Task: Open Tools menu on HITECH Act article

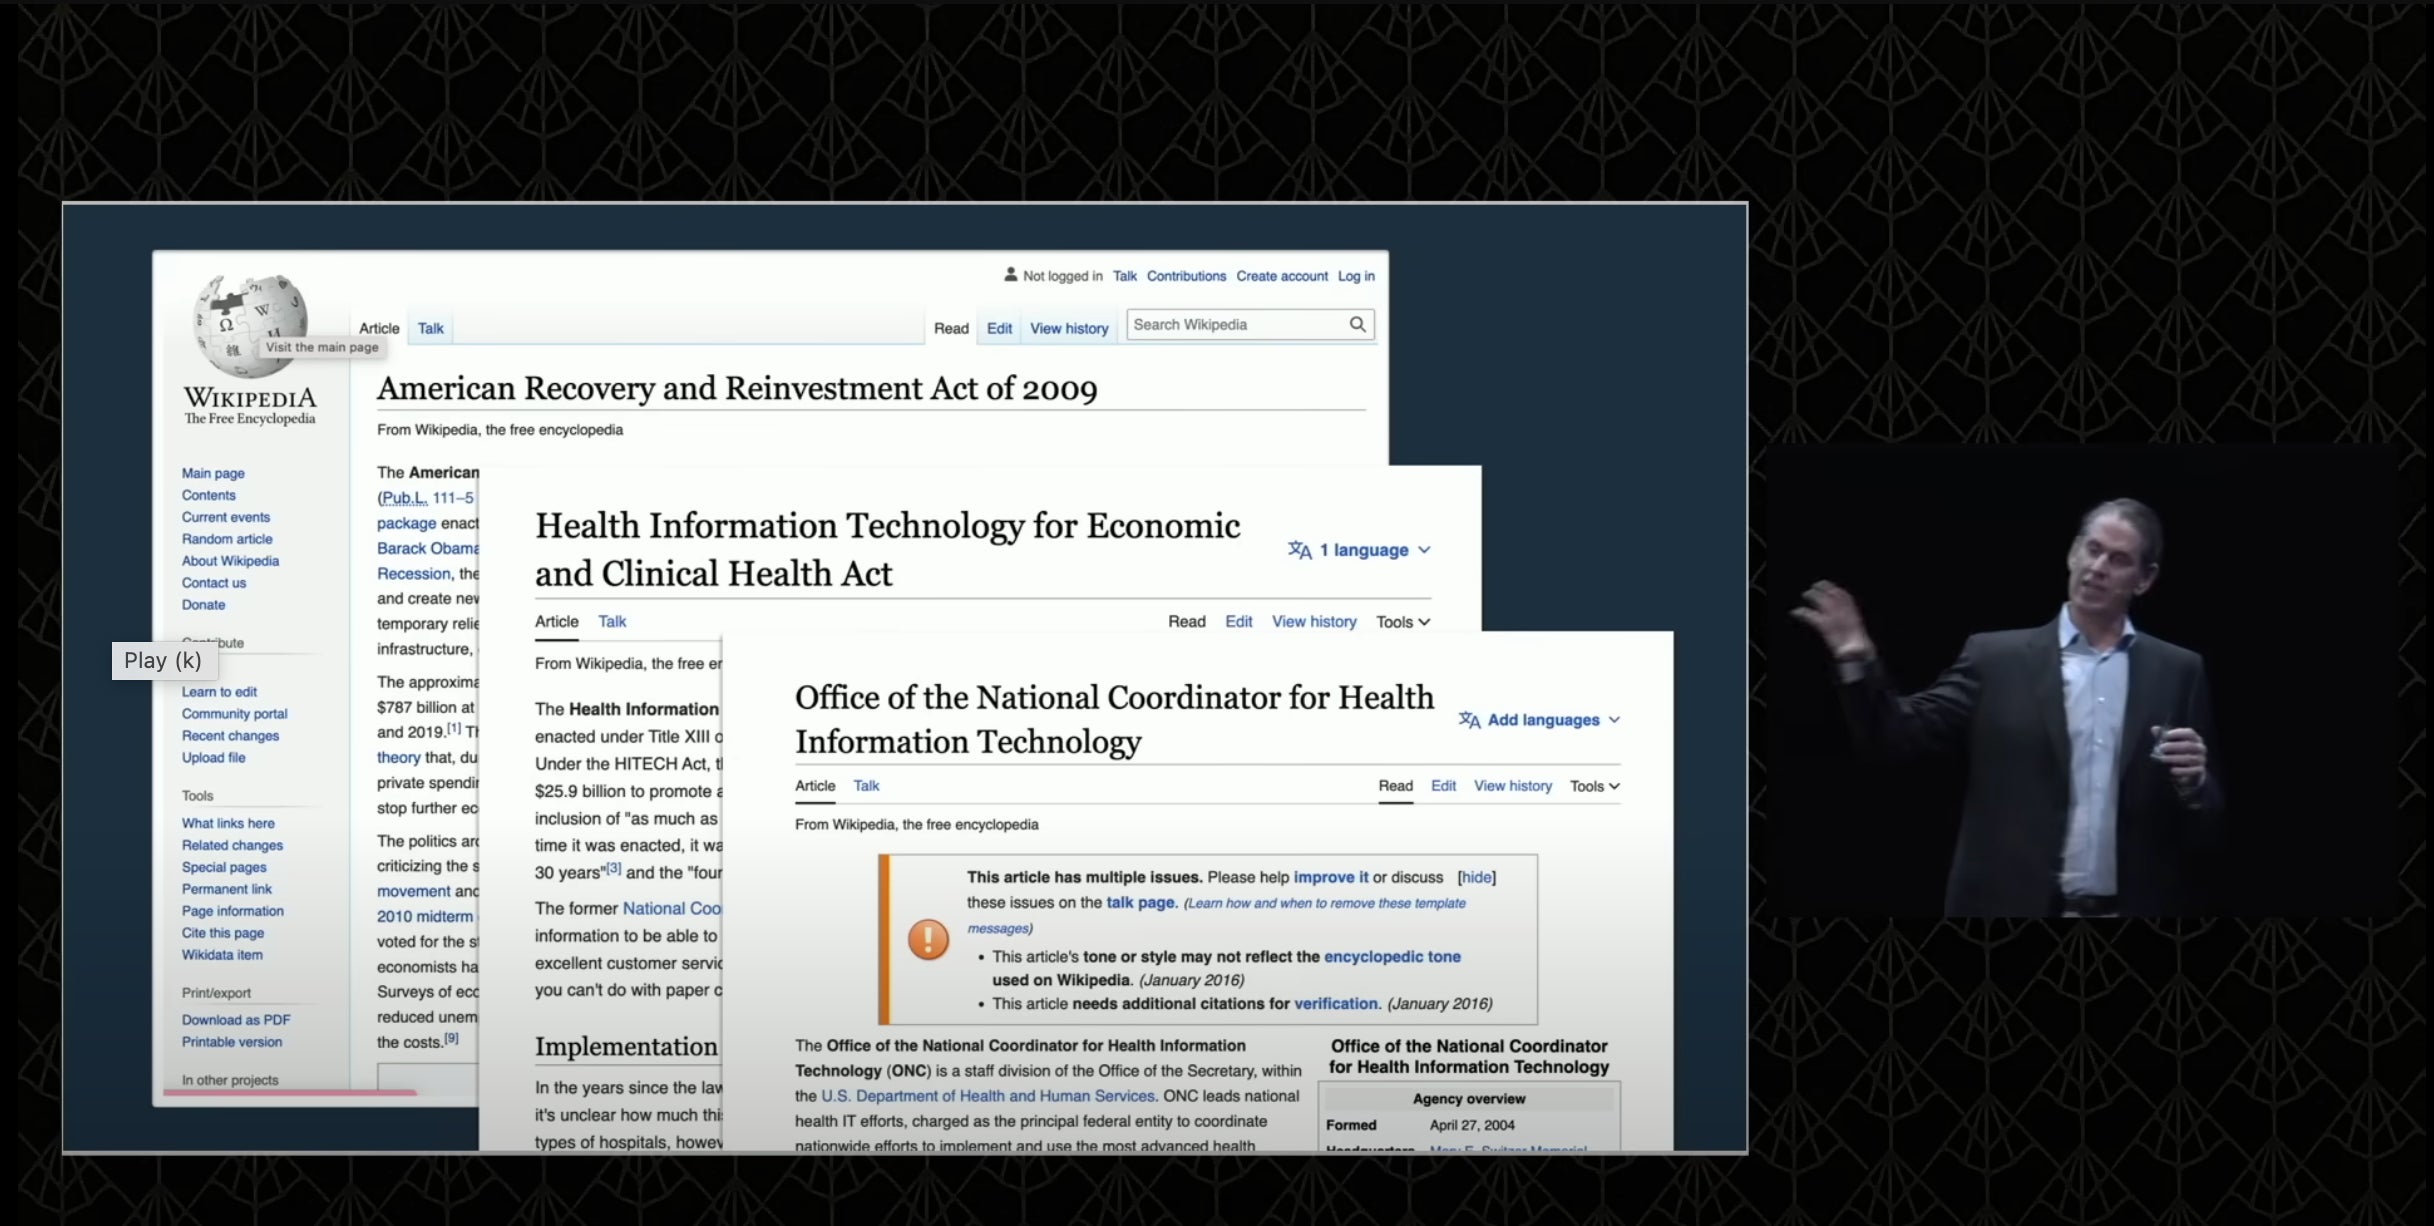Action: (x=1402, y=622)
